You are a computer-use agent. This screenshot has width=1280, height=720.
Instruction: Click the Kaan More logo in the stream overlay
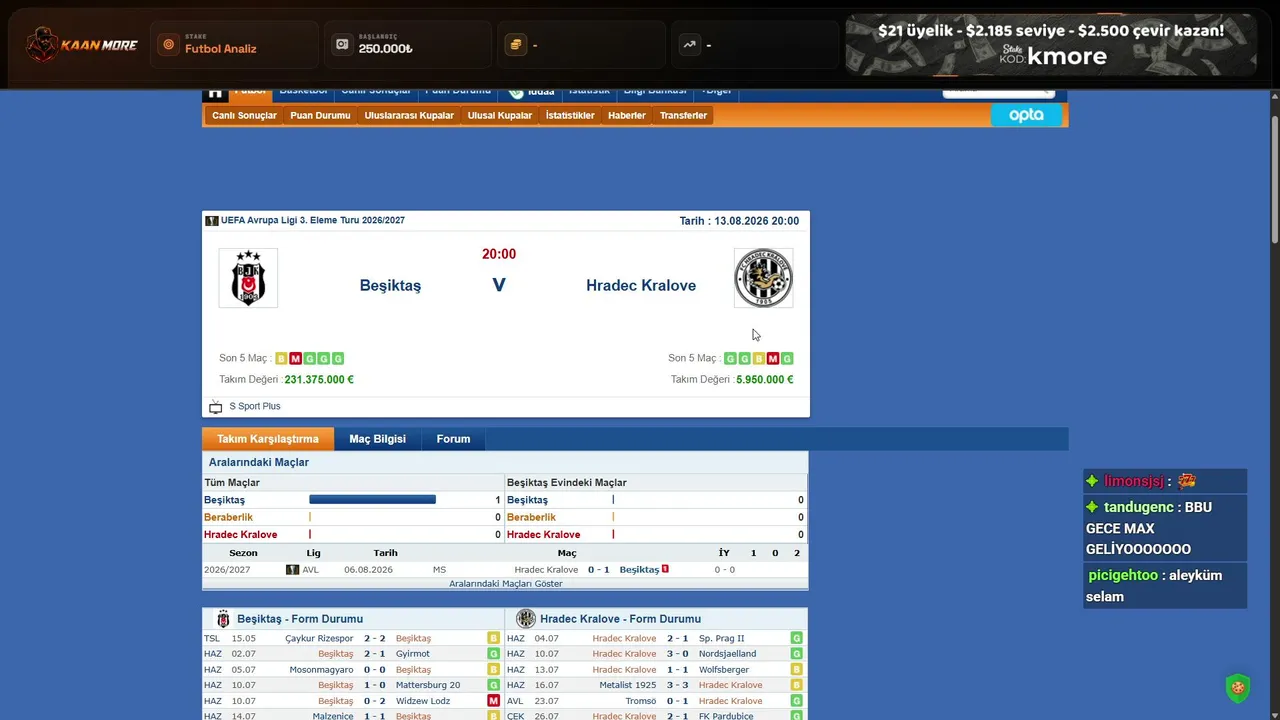[82, 45]
